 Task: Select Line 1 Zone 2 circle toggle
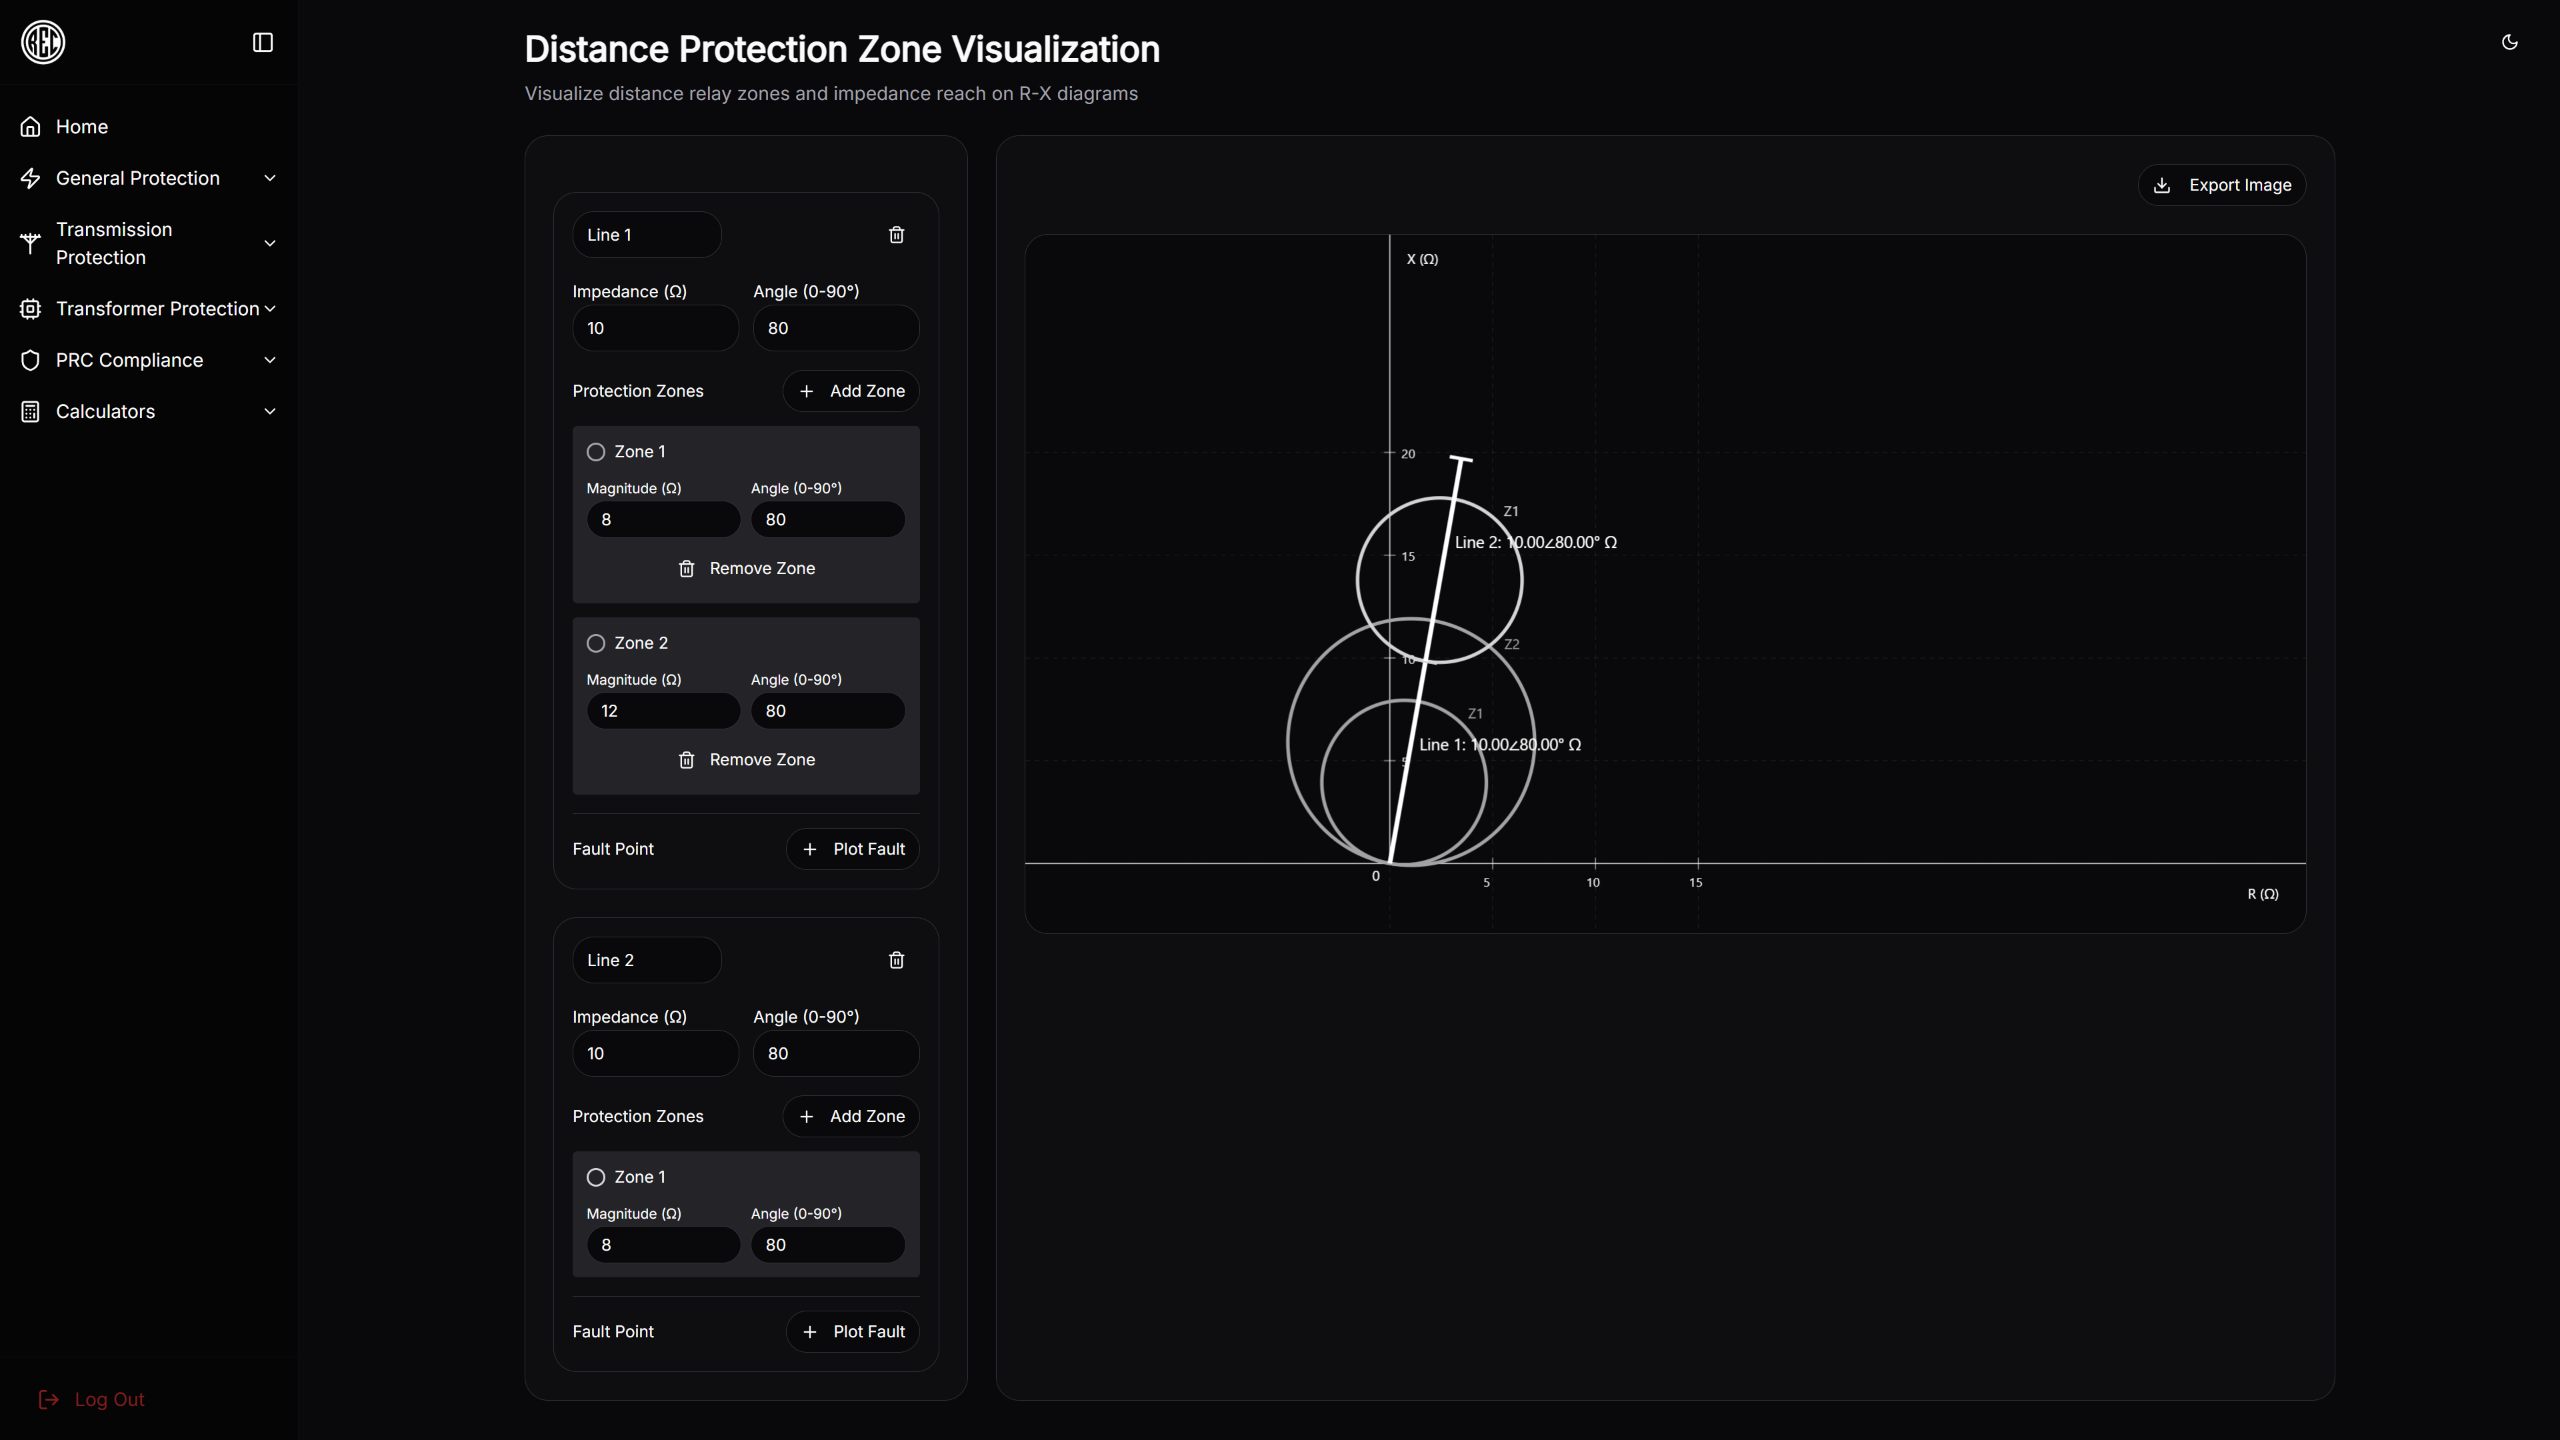[x=596, y=643]
